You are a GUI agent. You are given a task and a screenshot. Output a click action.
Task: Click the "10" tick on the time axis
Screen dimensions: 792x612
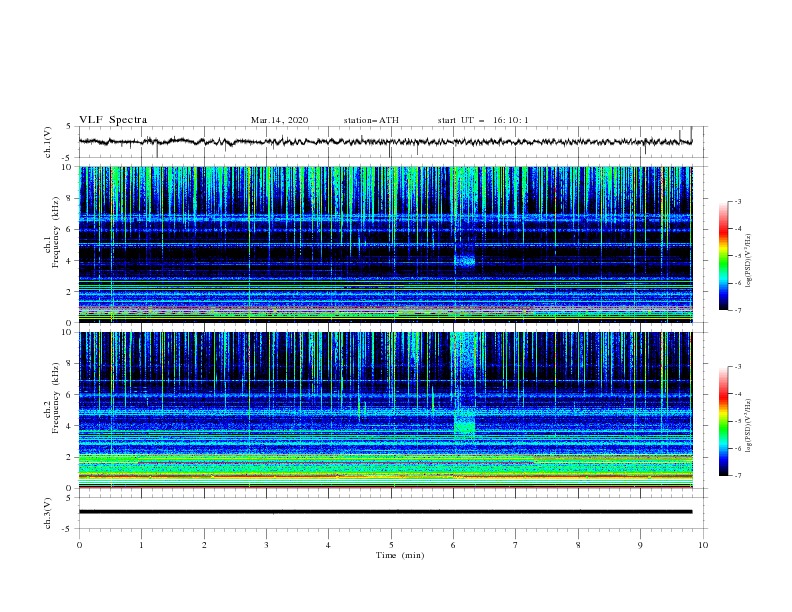tap(703, 545)
